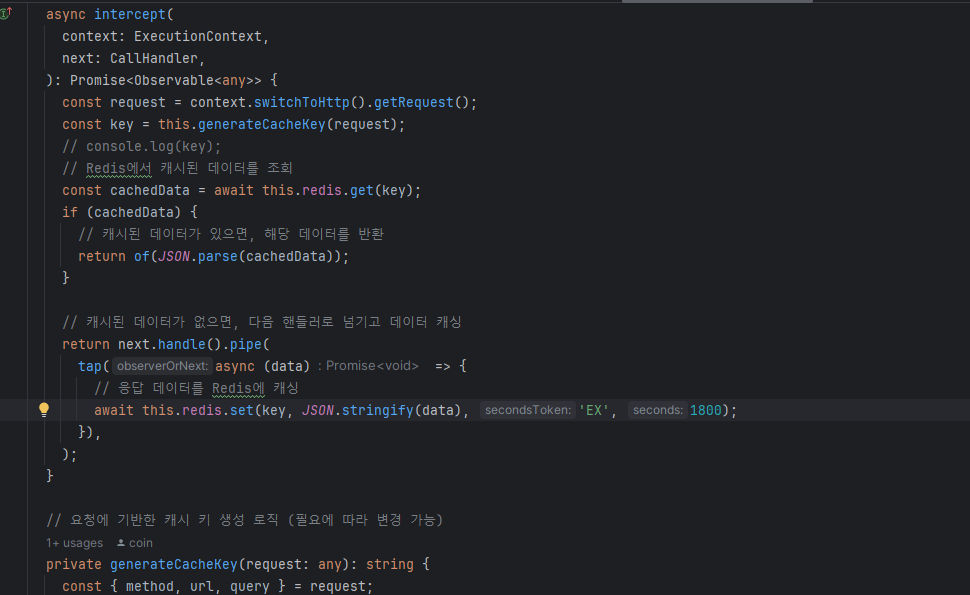Viewport: 970px width, 595px height.
Task: Click the "handle" method on next
Action: pyautogui.click(x=182, y=344)
